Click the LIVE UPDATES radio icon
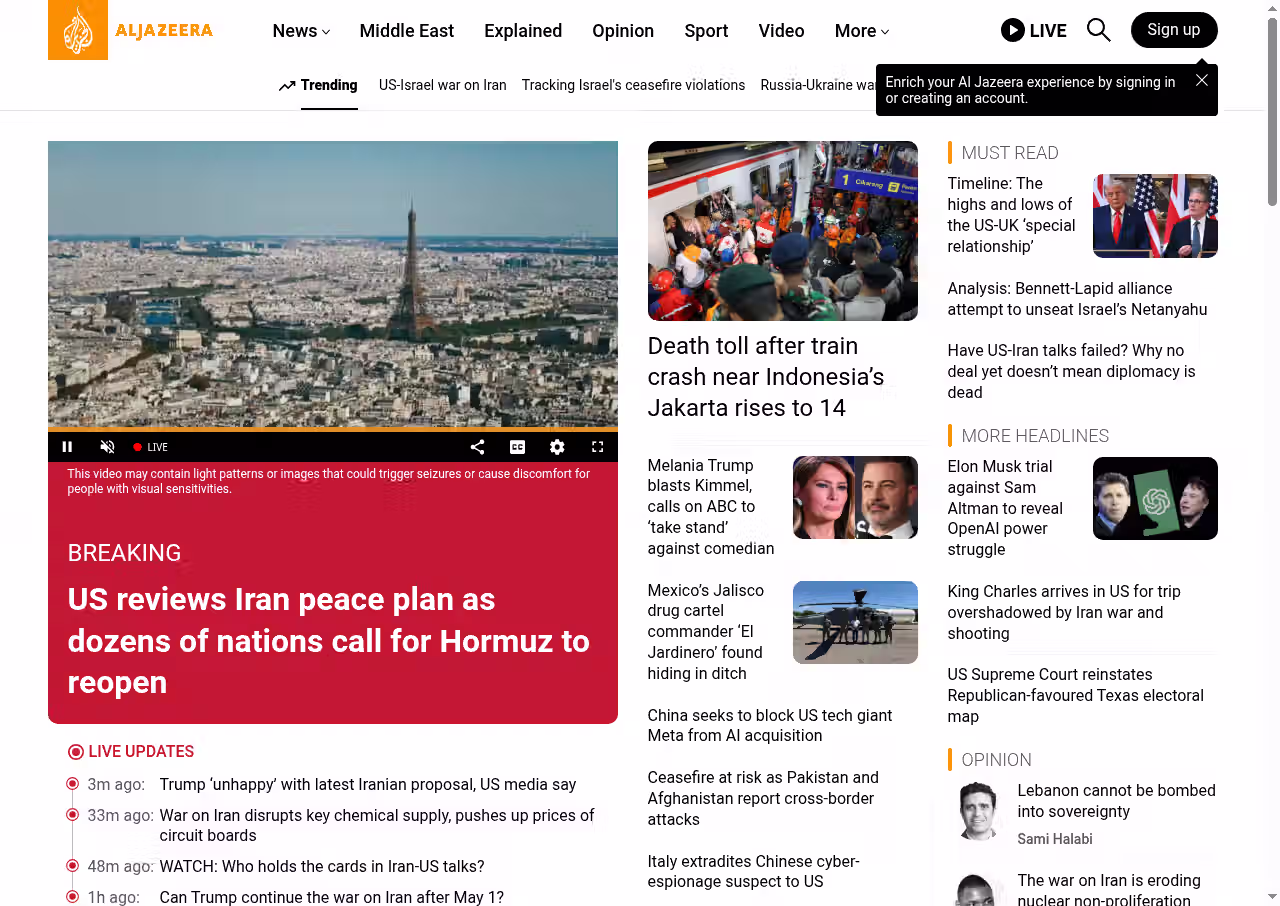Viewport: 1280px width, 906px height. pos(76,752)
